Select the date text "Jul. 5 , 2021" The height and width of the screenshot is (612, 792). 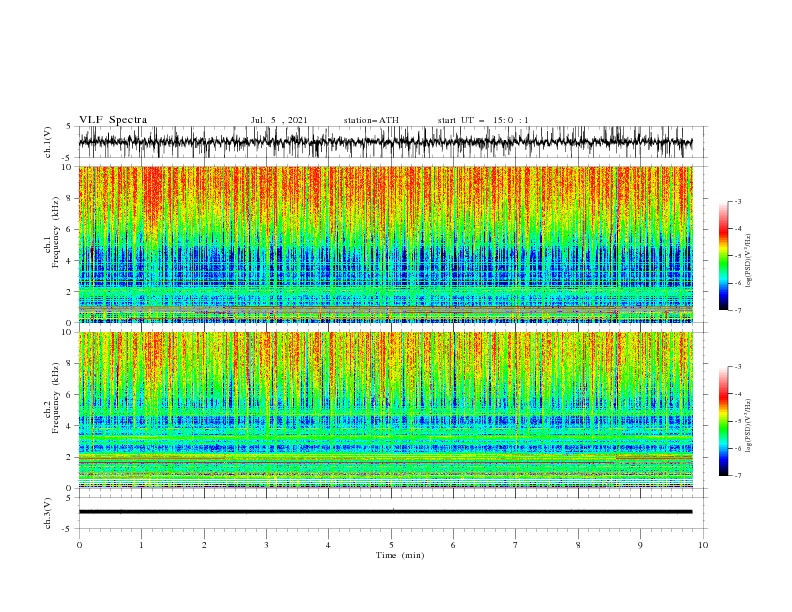point(279,120)
